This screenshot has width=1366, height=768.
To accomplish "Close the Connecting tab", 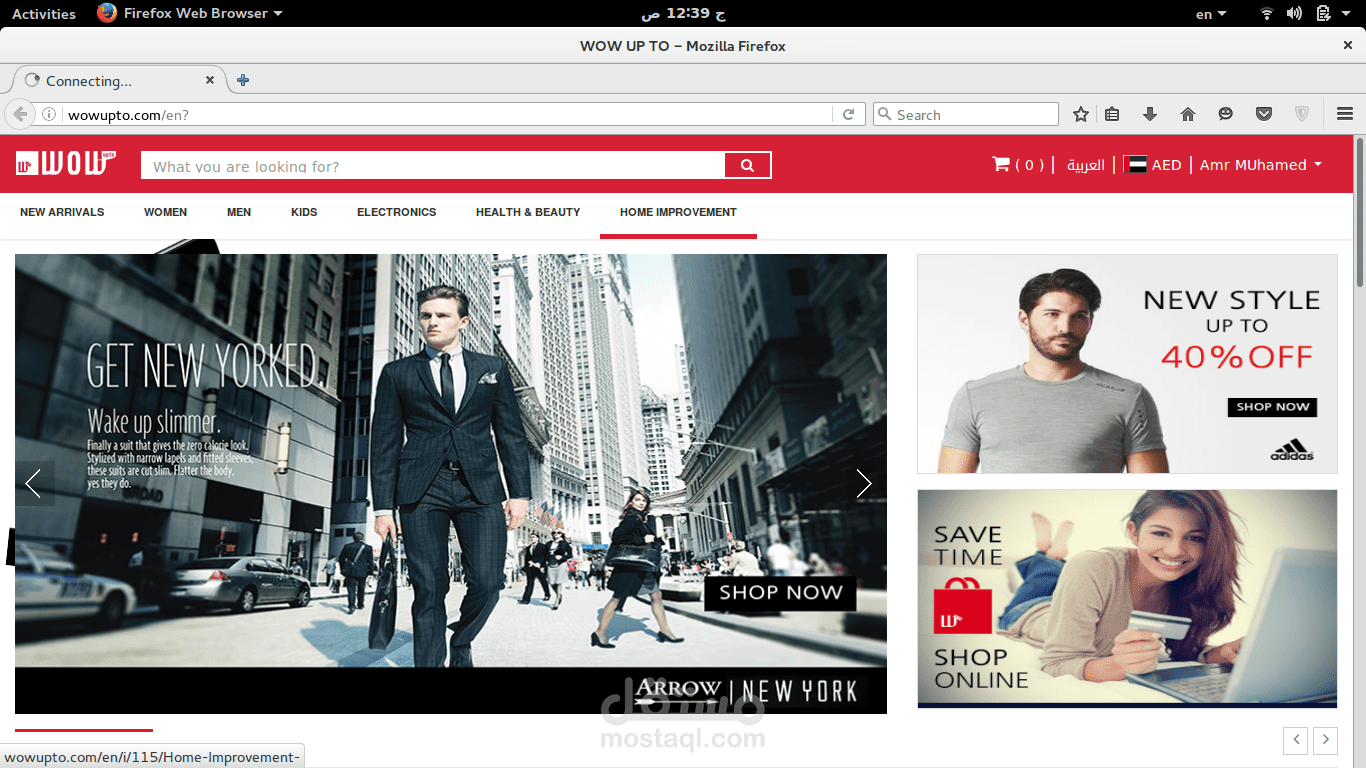I will (x=210, y=80).
